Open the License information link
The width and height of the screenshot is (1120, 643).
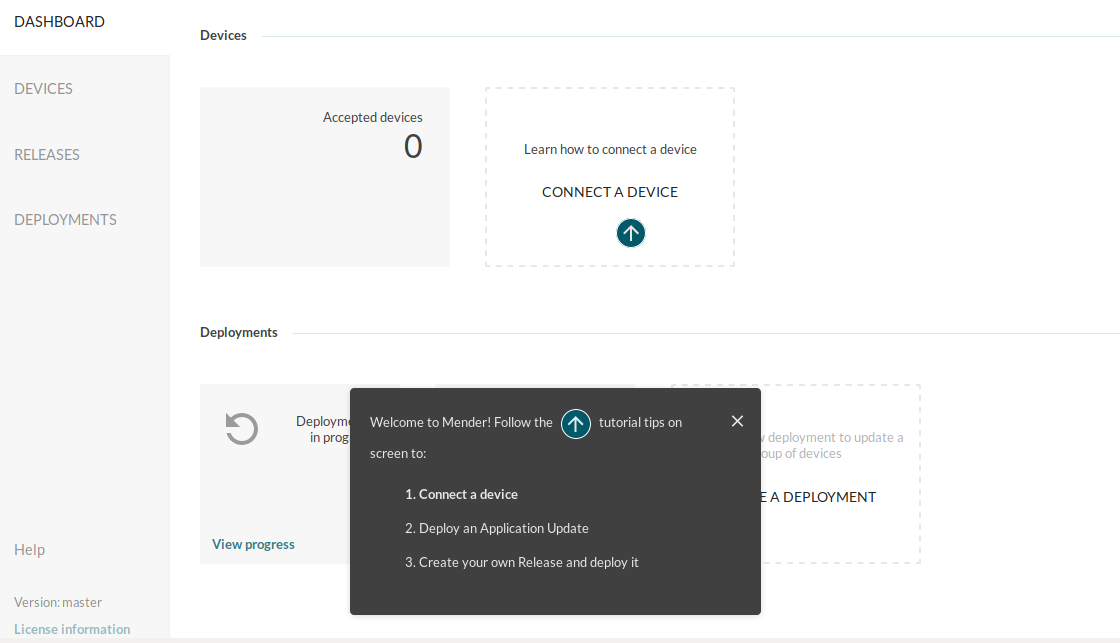[x=72, y=629]
